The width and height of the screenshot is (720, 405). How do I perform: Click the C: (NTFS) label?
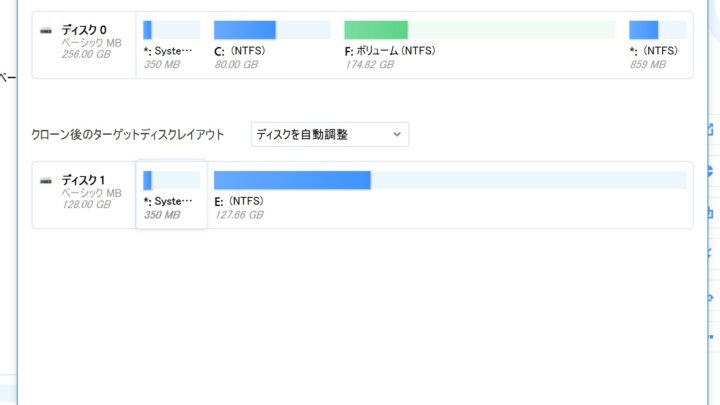[x=239, y=51]
